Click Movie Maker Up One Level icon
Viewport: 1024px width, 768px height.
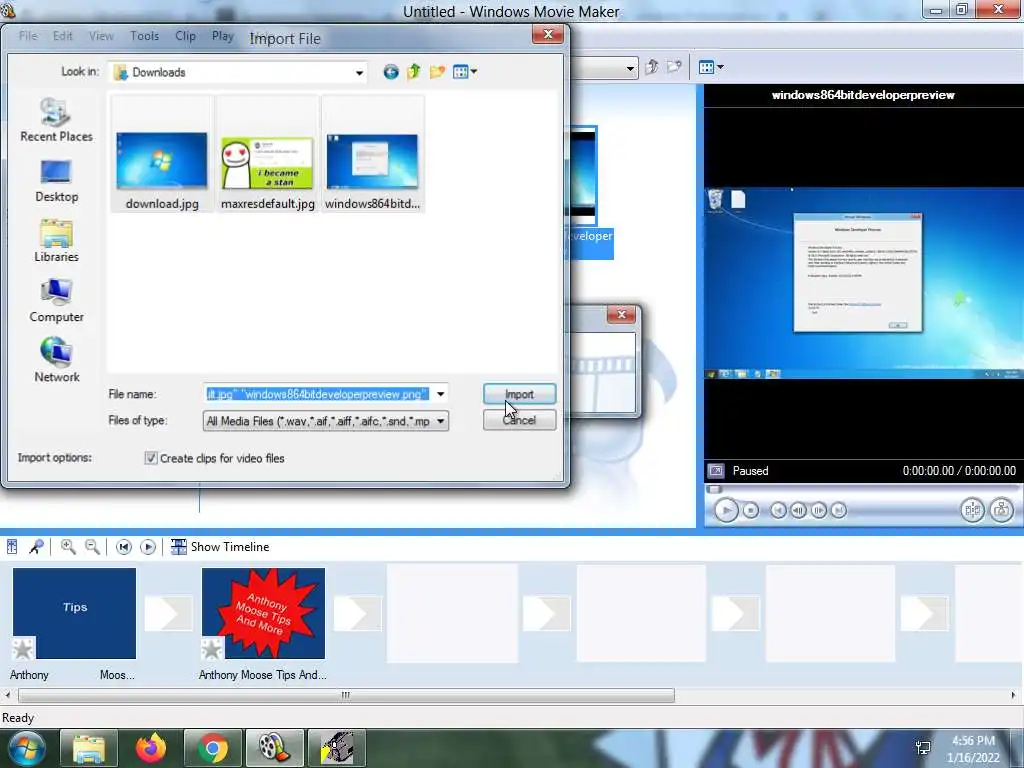[651, 67]
